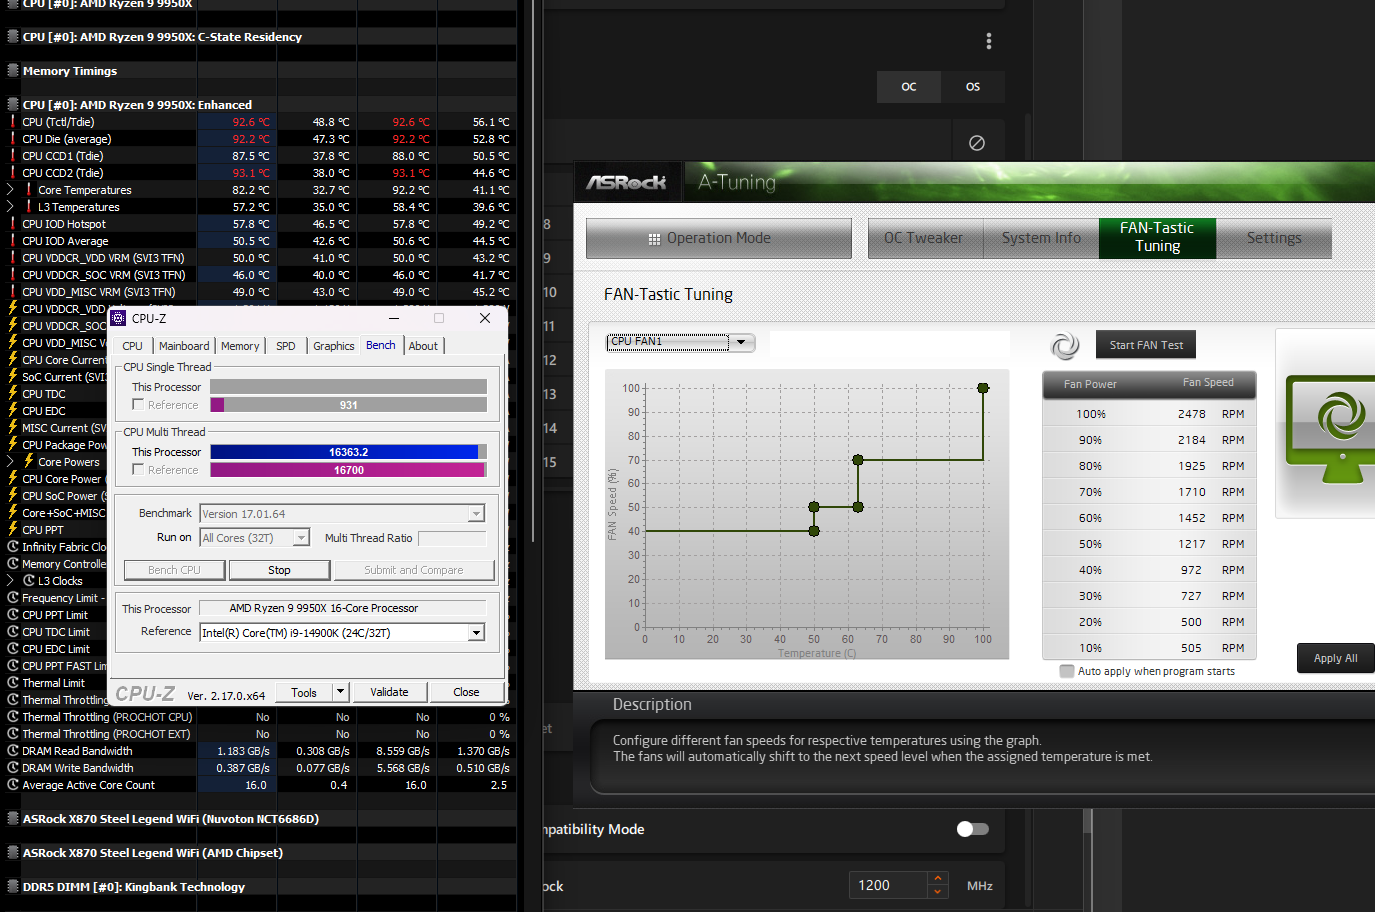This screenshot has width=1375, height=912.
Task: Click thermometer icon of CPU (Tctl/Tdie) row
Action: [x=13, y=122]
